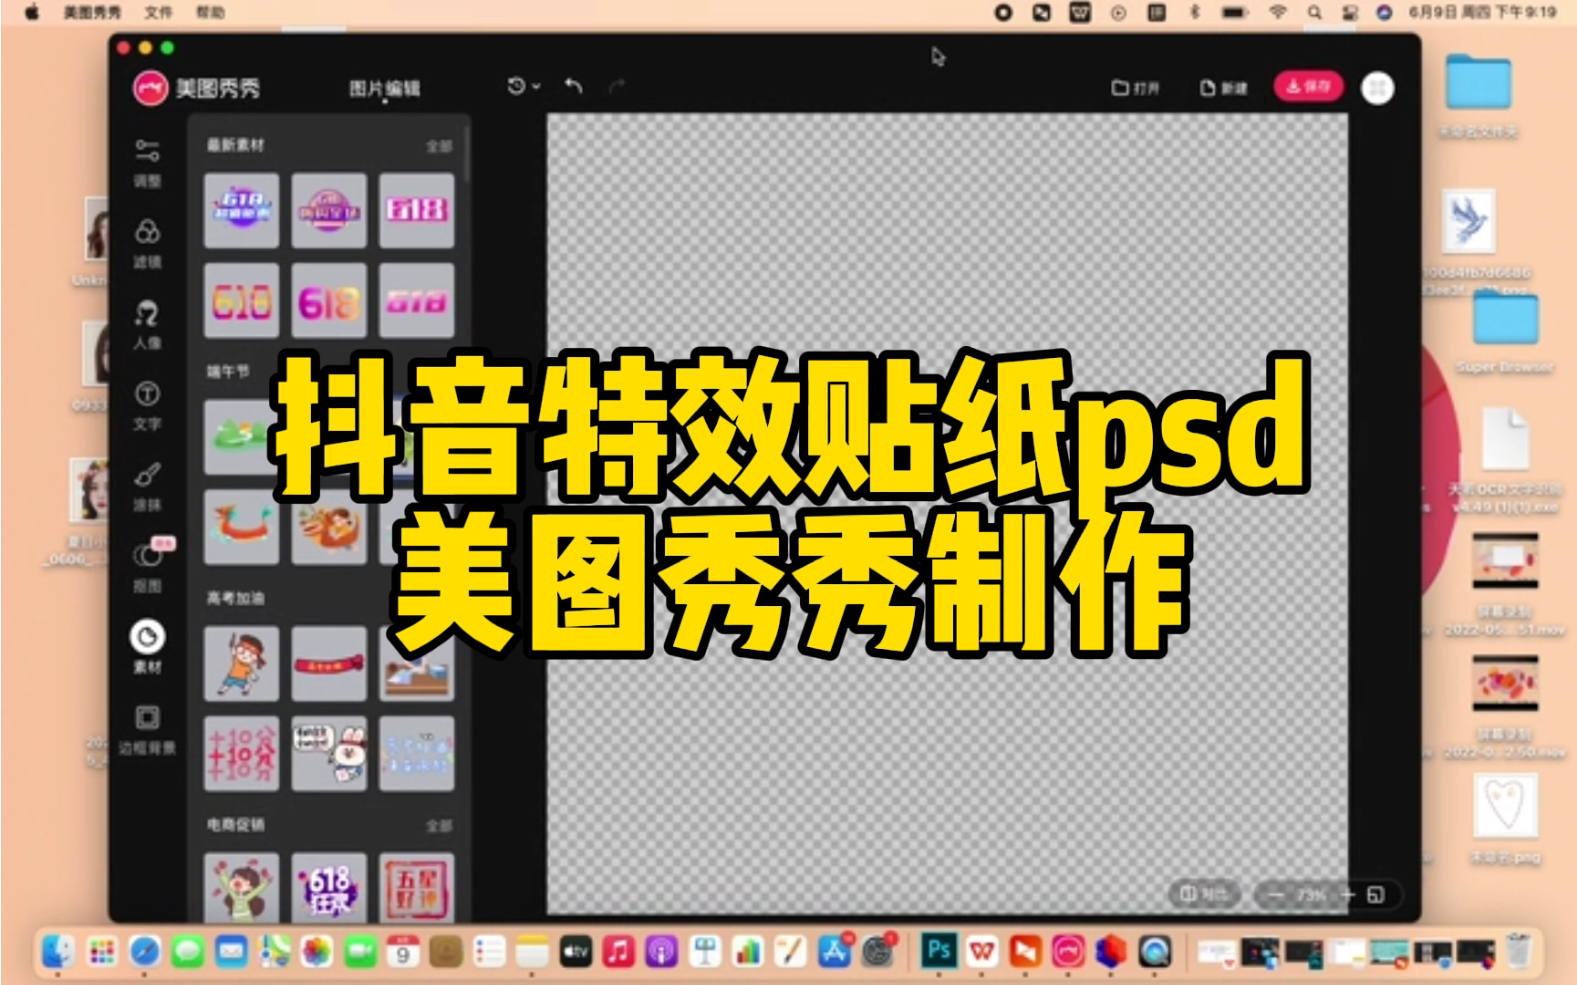Select the 人像 portrait tool
1577x985 pixels.
pyautogui.click(x=147, y=325)
